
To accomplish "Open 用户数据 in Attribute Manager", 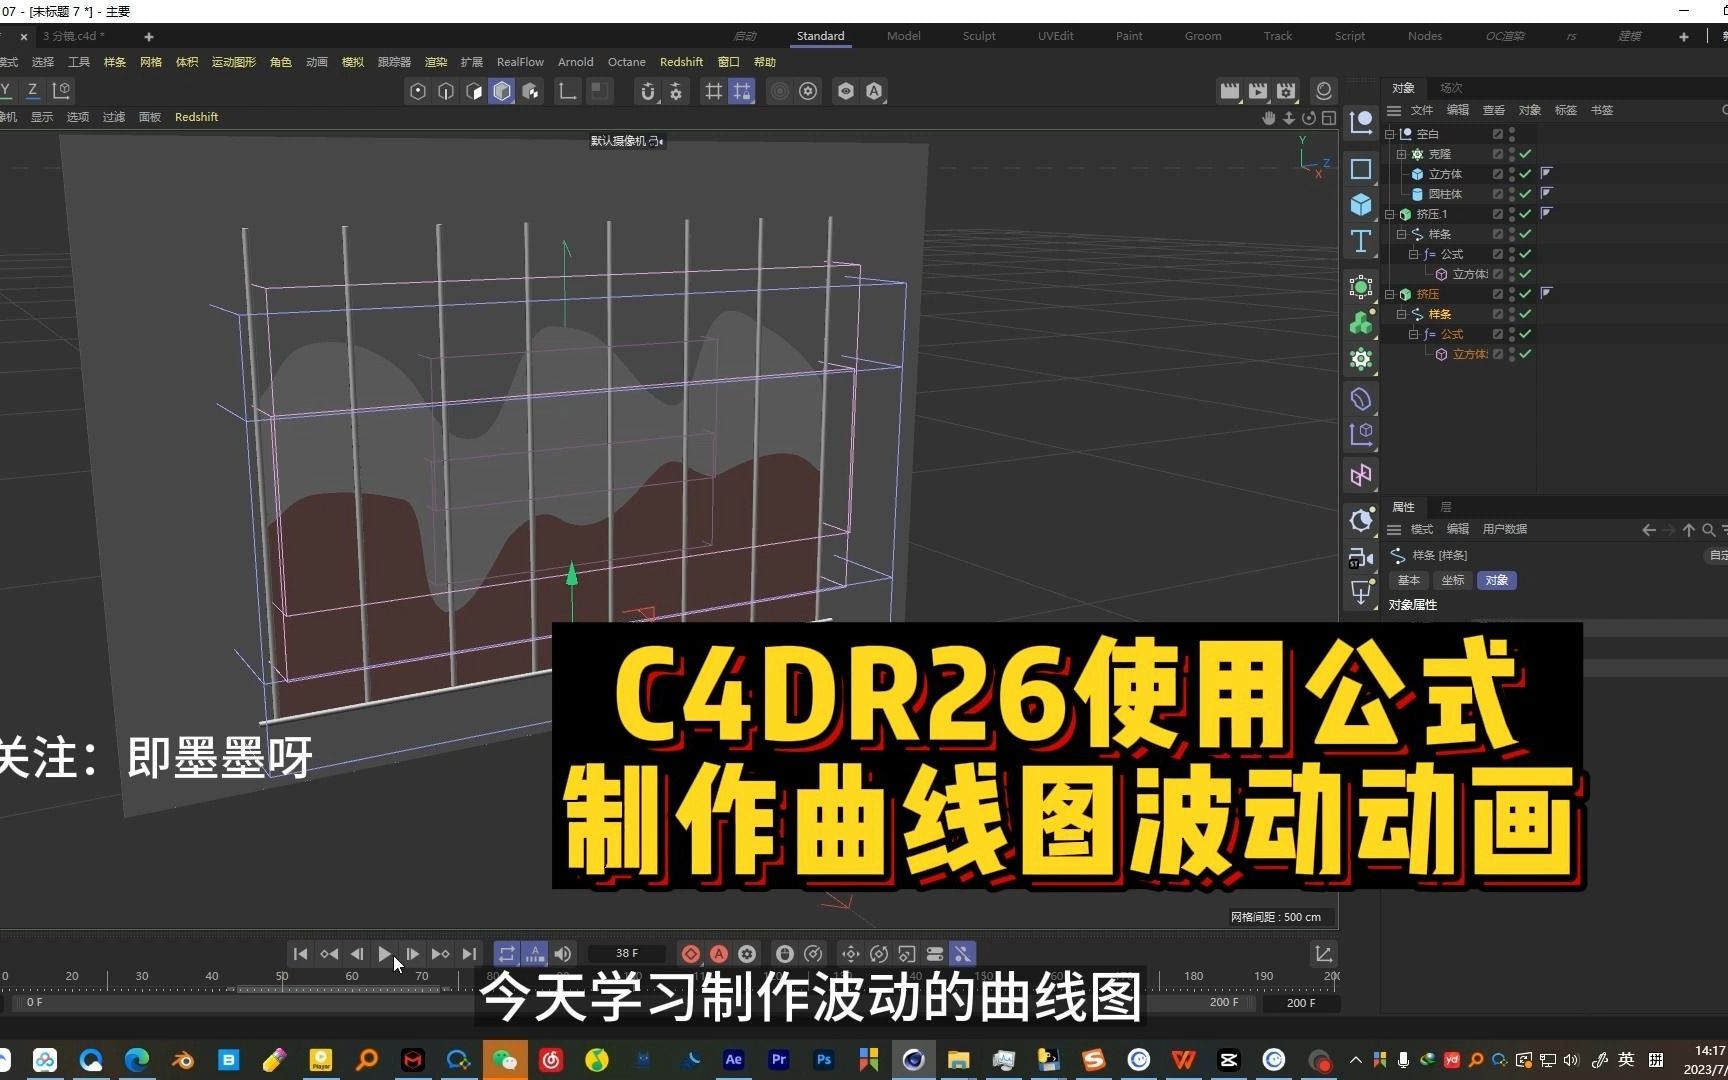I will (x=1504, y=529).
